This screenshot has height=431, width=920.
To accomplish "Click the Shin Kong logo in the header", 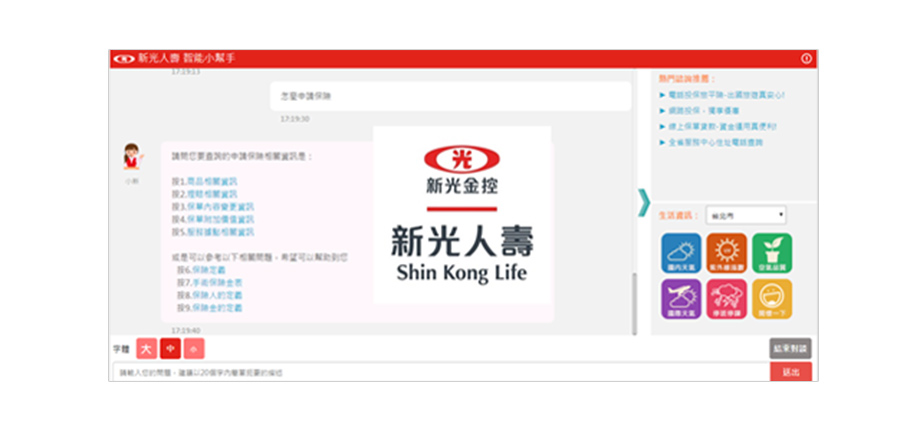I will (124, 59).
